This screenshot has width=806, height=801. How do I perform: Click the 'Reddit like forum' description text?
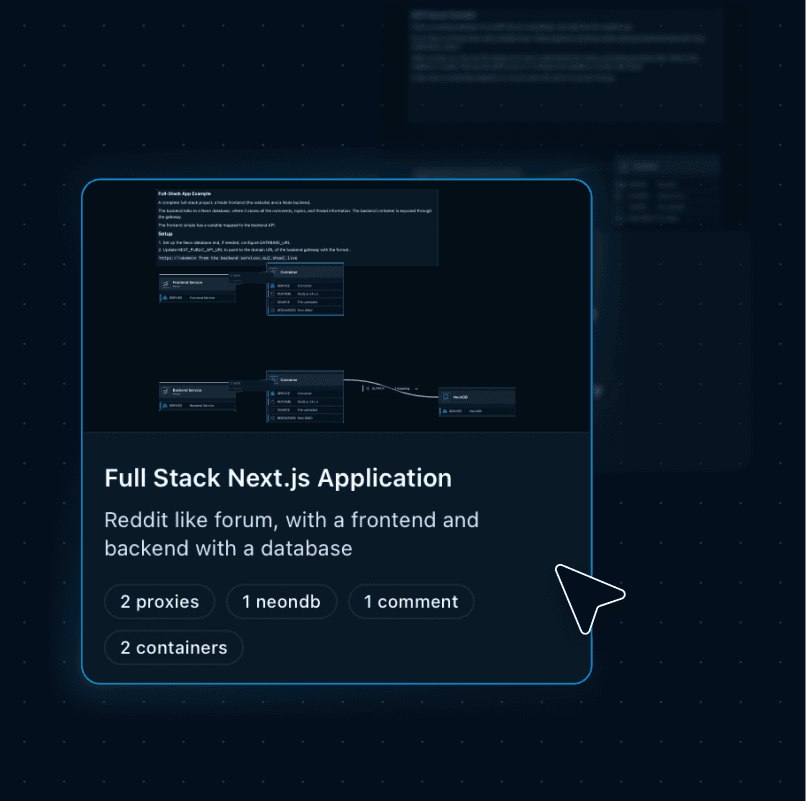click(291, 534)
